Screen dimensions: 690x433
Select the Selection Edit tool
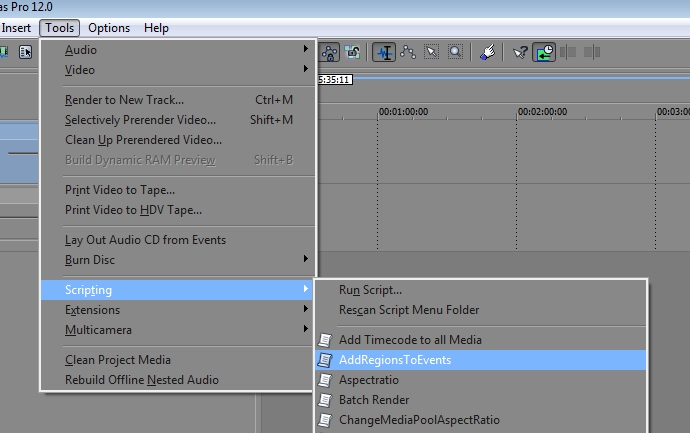coord(431,52)
